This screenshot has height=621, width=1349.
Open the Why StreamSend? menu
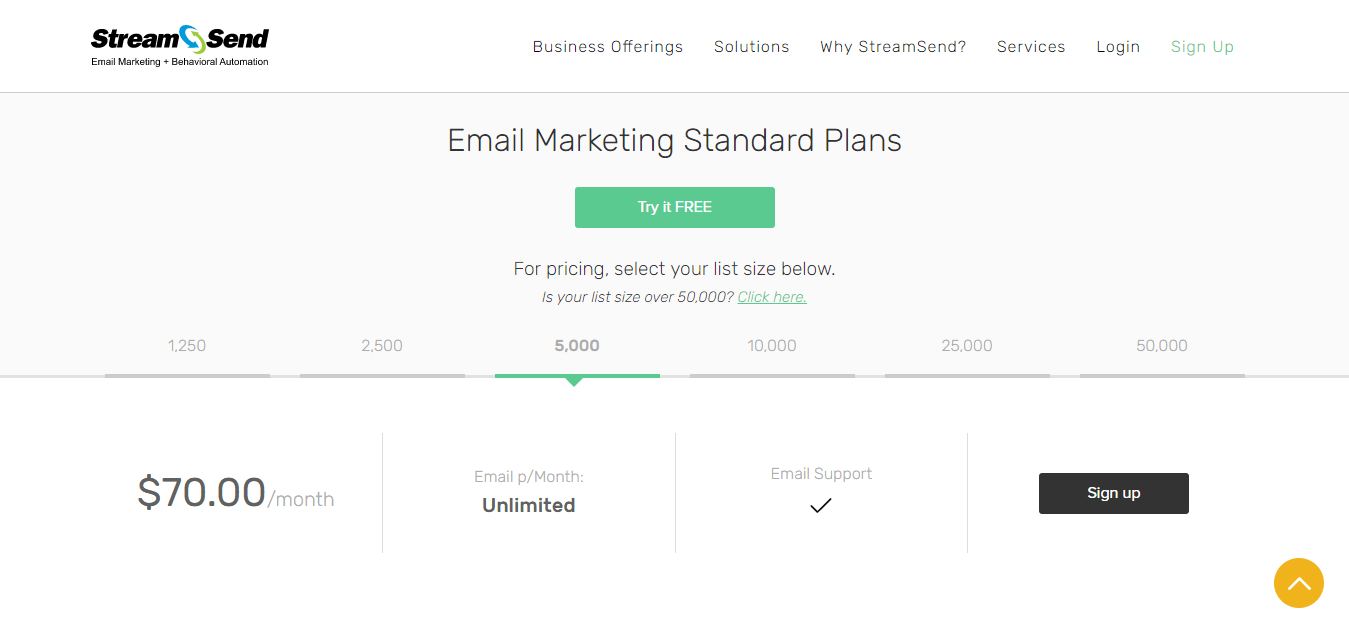tap(893, 47)
